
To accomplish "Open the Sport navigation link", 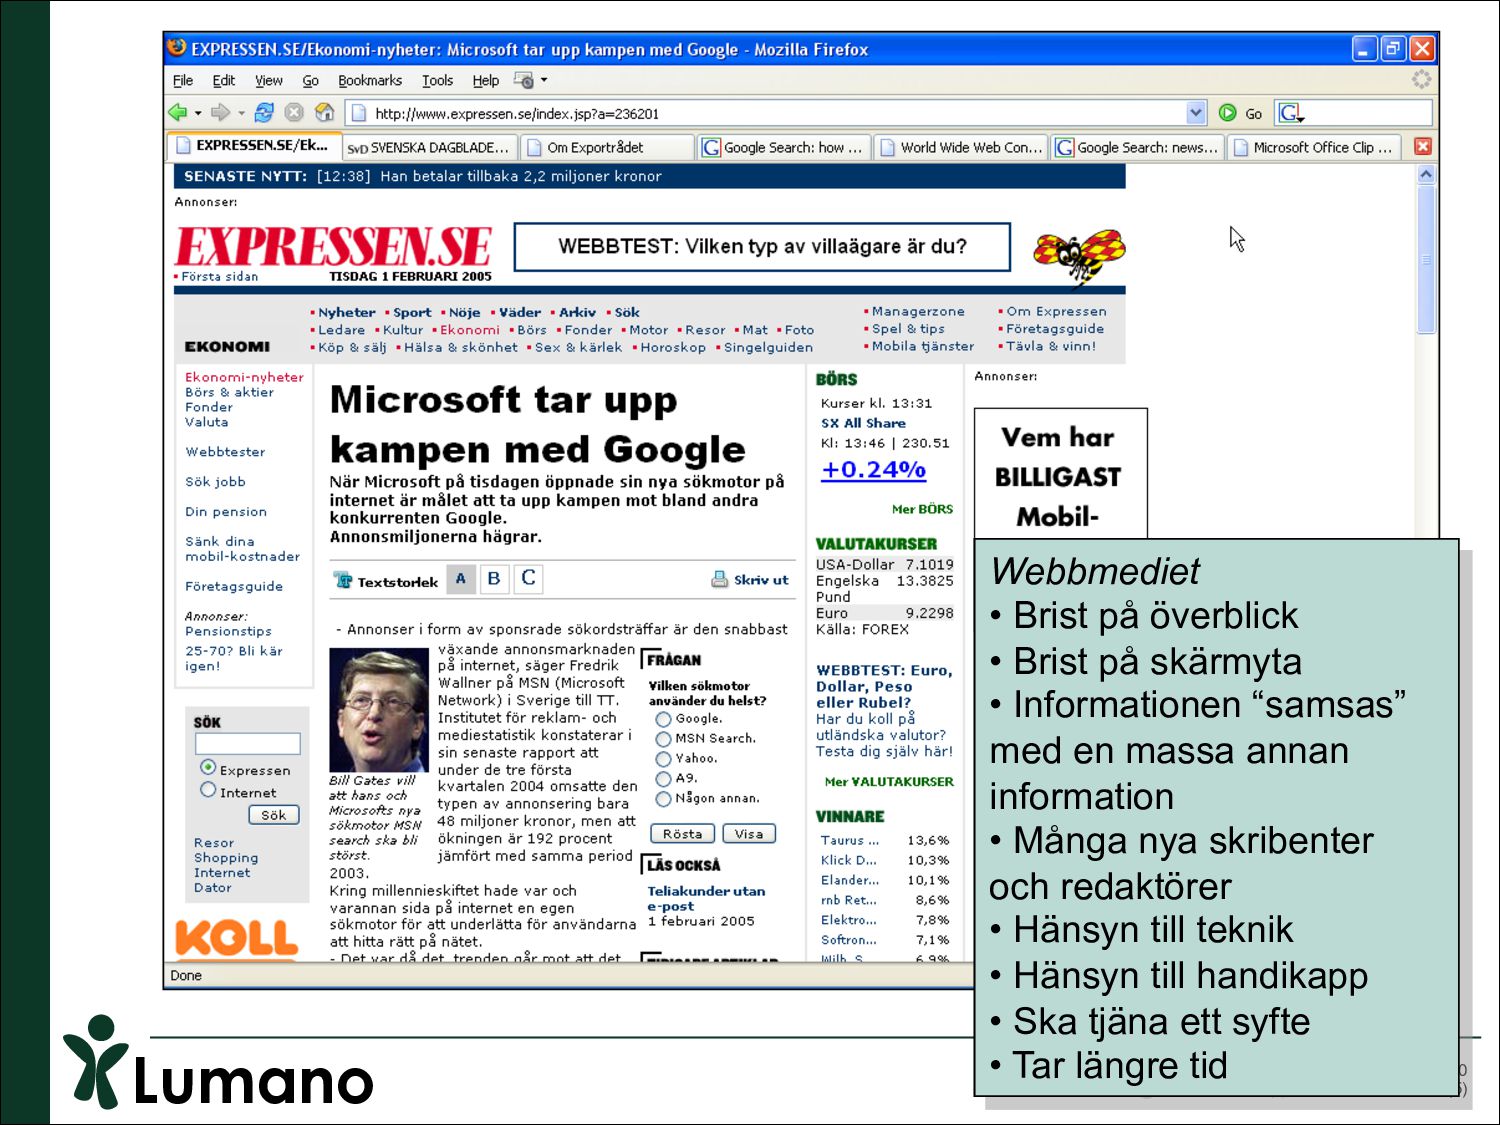I will tap(412, 312).
